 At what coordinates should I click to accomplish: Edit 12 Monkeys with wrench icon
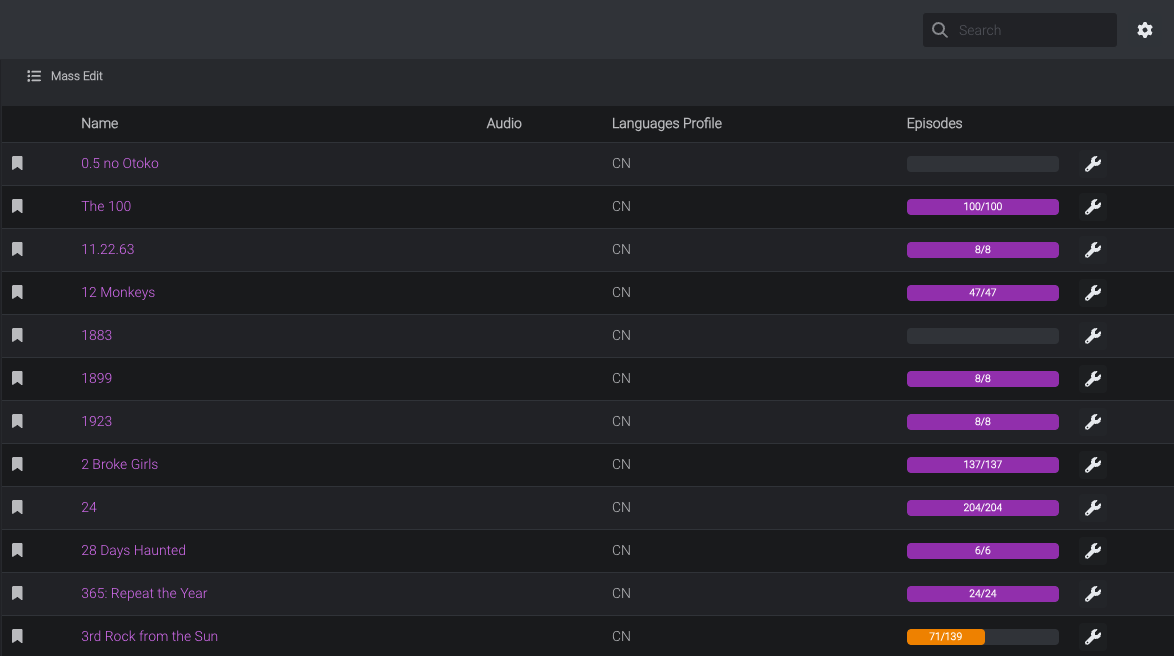1092,293
